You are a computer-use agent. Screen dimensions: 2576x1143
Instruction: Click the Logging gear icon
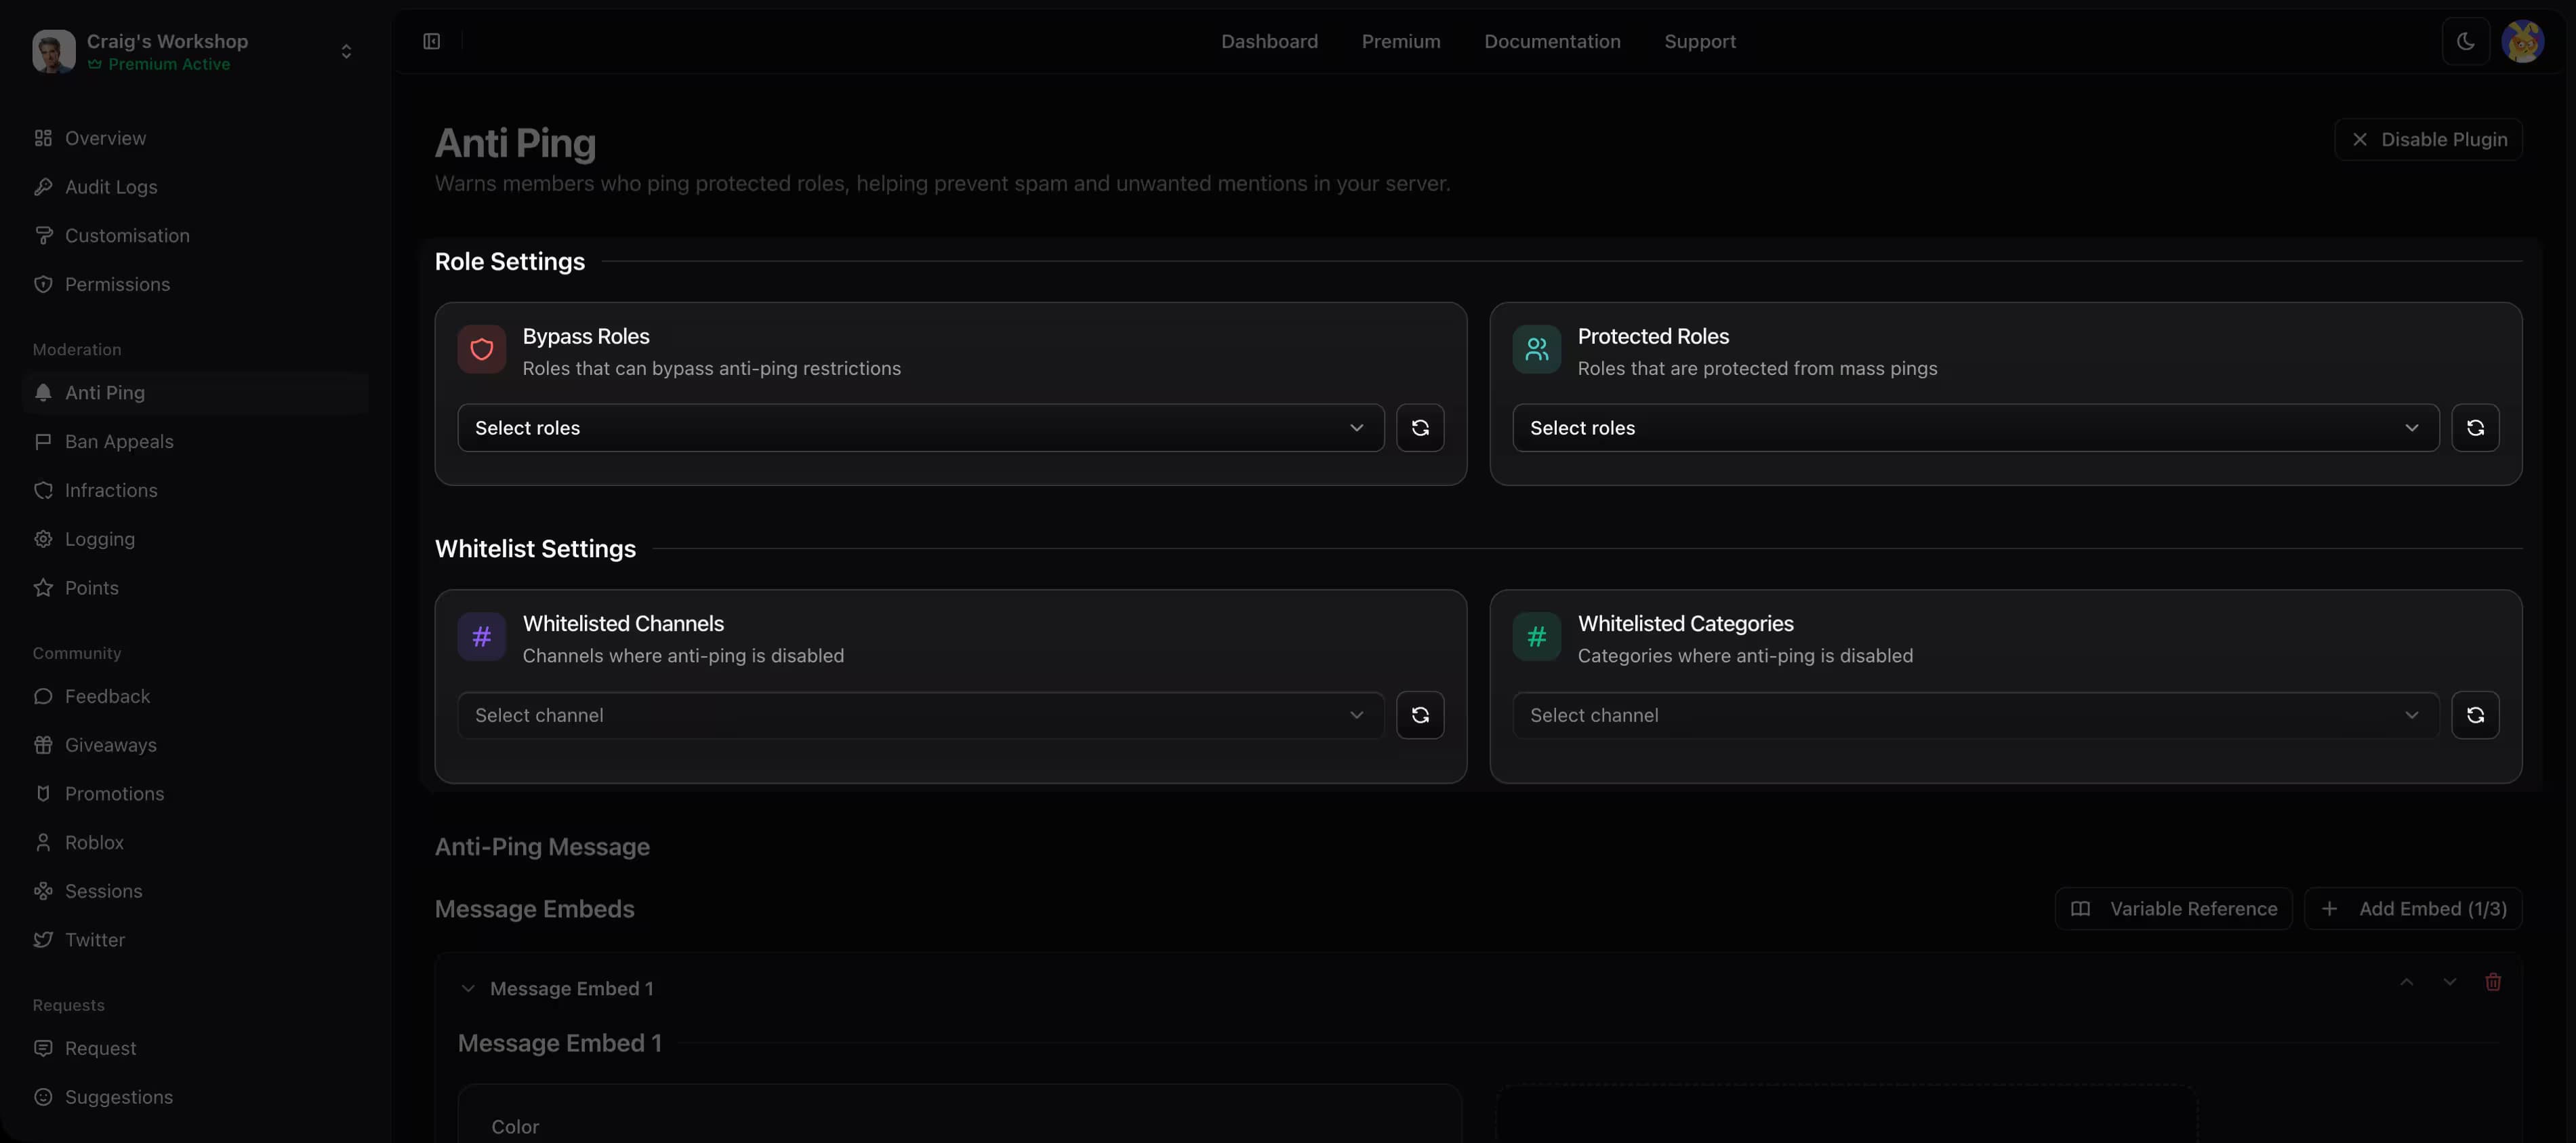click(43, 539)
